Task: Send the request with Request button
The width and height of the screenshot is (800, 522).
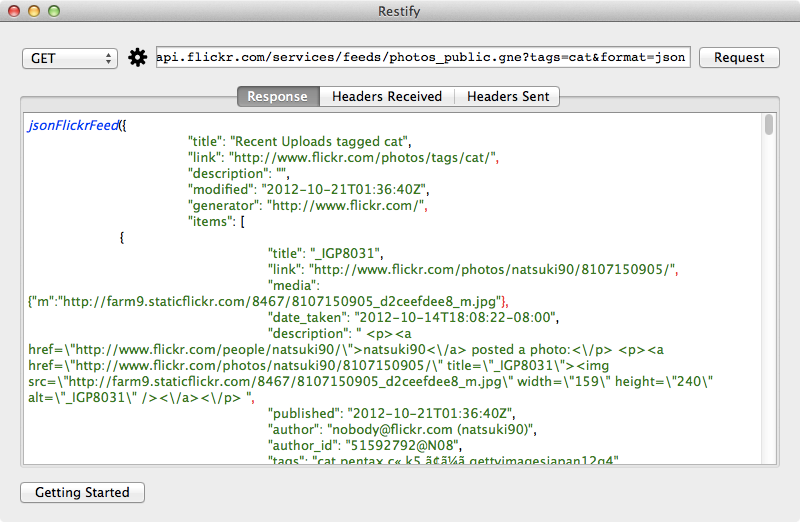Action: point(739,57)
